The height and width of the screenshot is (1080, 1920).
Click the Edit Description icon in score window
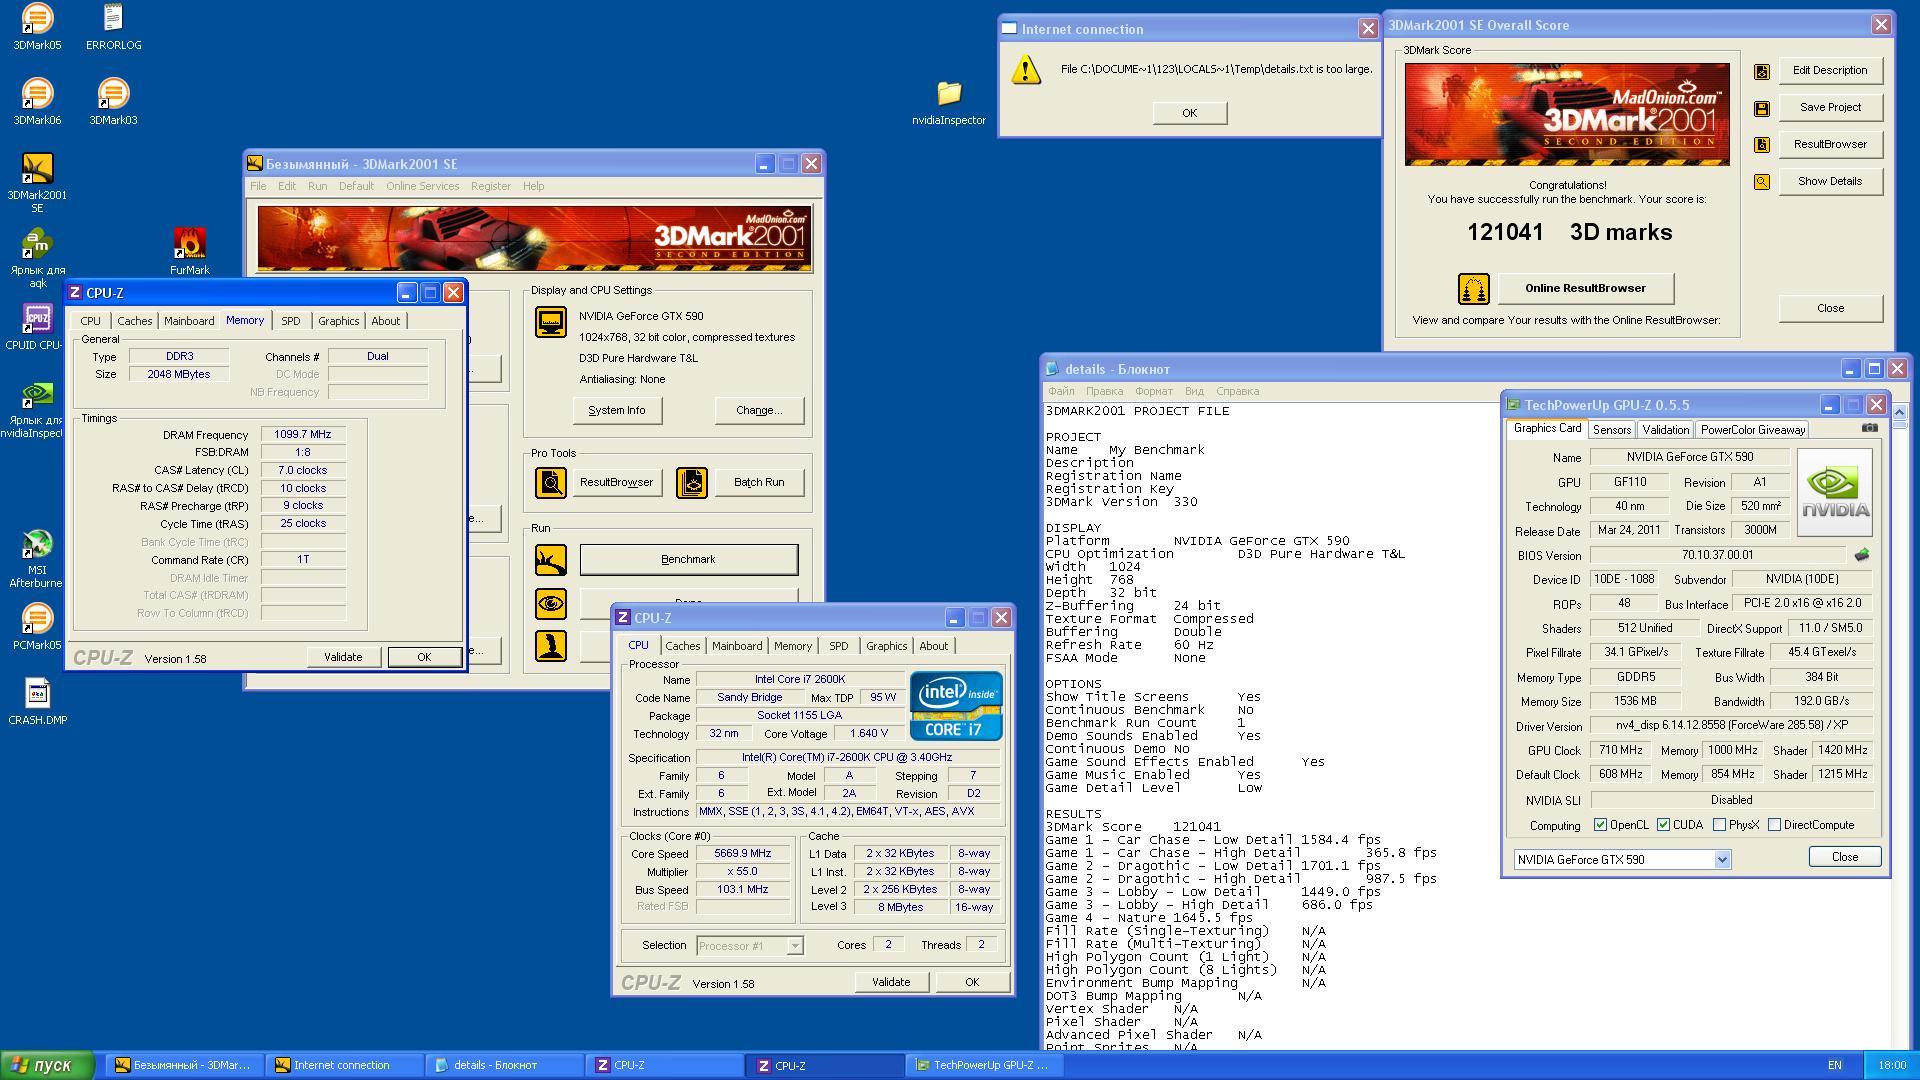point(1762,71)
